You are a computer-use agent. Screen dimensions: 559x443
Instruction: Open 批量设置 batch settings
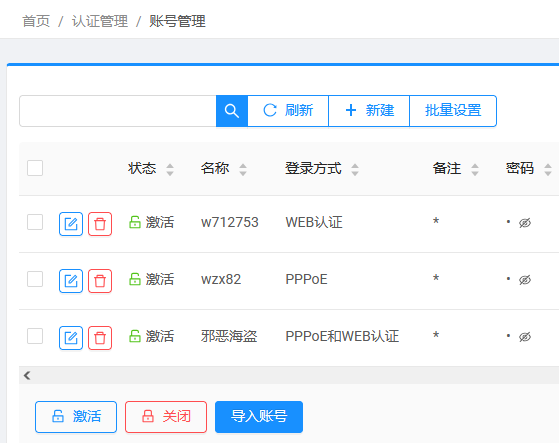click(453, 111)
